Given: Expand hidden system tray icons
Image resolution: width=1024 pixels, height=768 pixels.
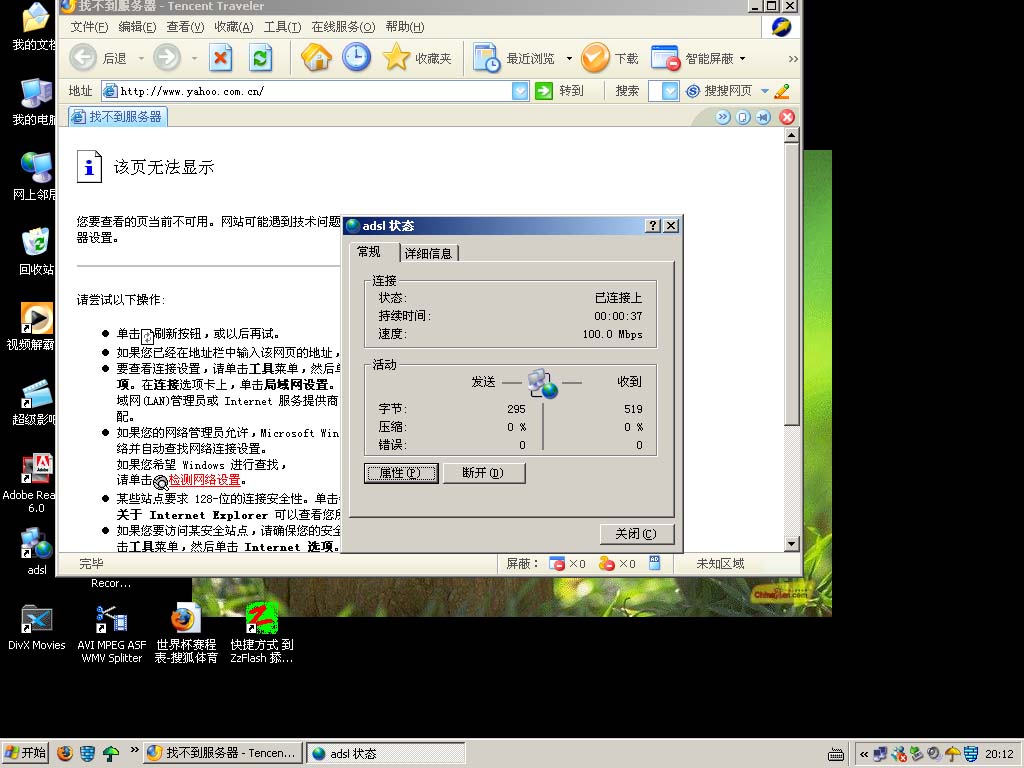Looking at the screenshot, I should pyautogui.click(x=864, y=754).
